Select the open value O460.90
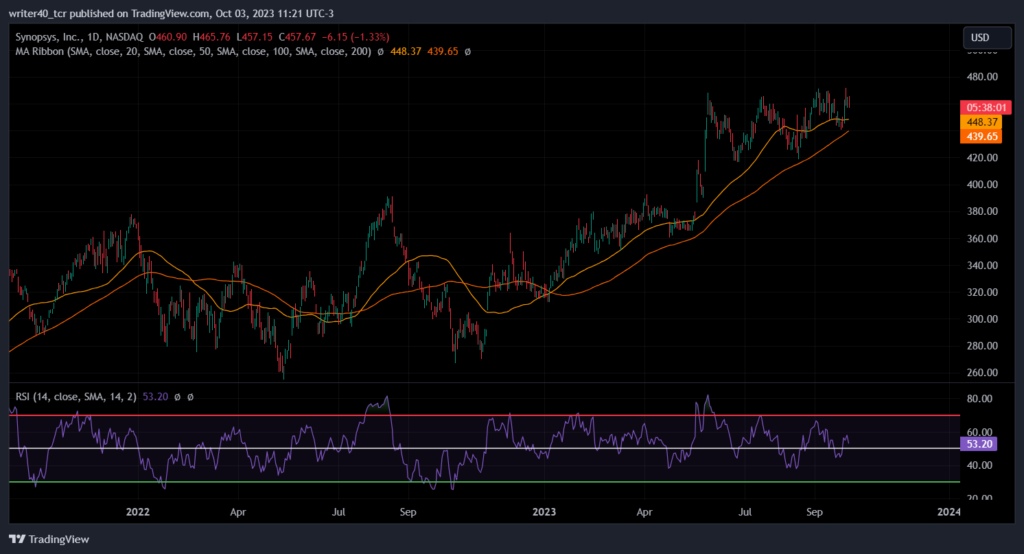 tap(168, 37)
